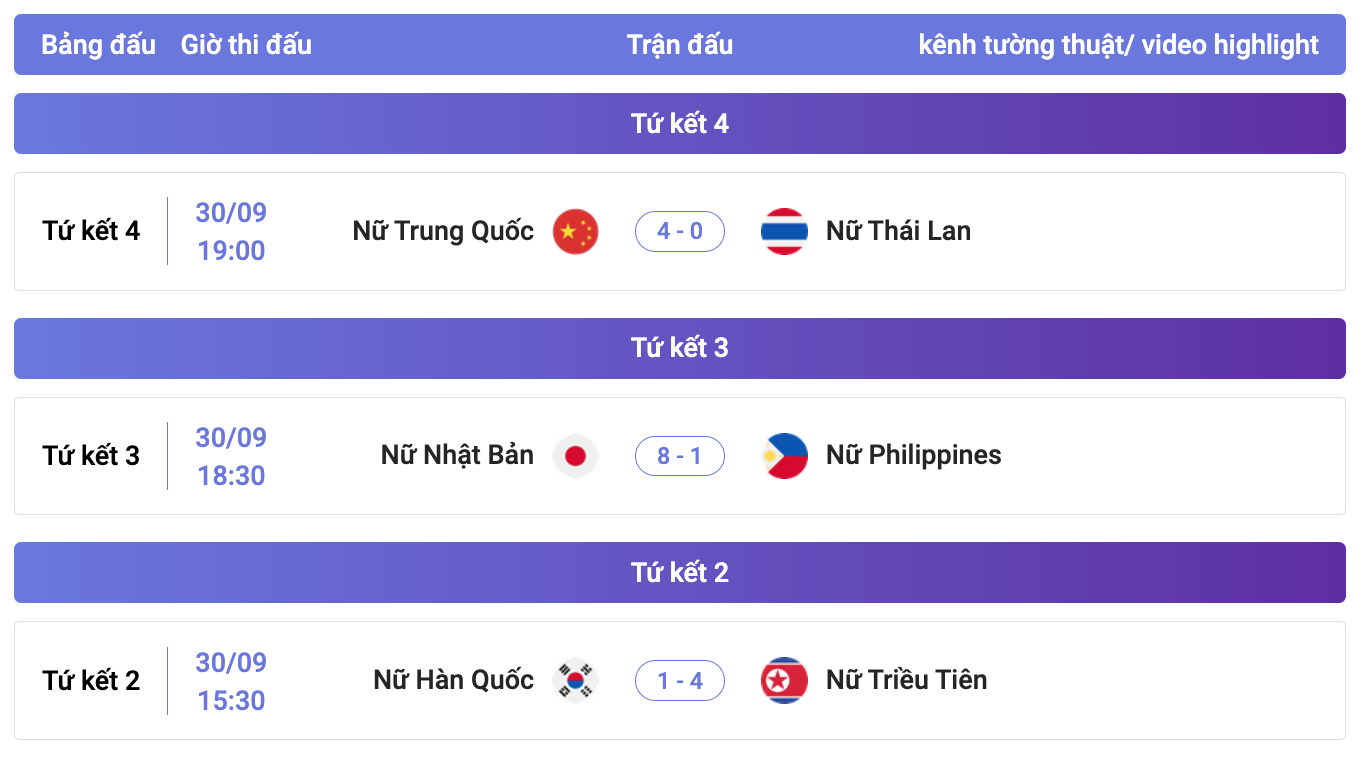Click the South Korea flag icon
Image resolution: width=1364 pixels, height=760 pixels.
tap(575, 681)
